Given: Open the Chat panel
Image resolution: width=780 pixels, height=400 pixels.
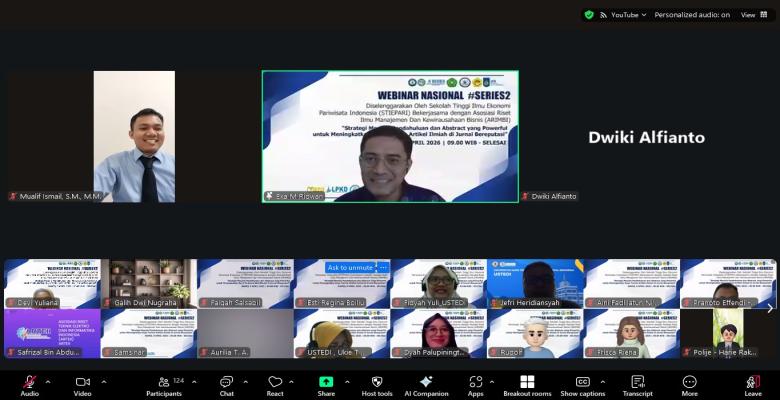Looking at the screenshot, I should [x=226, y=385].
